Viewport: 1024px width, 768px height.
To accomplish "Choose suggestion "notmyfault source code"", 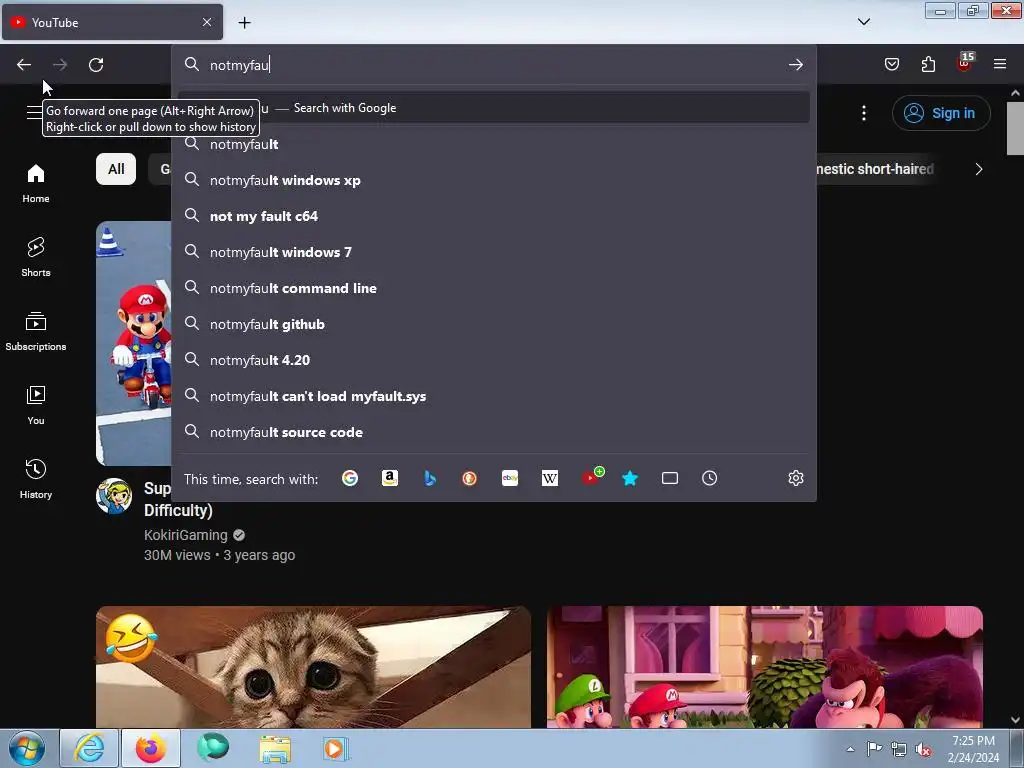I will click(x=494, y=432).
